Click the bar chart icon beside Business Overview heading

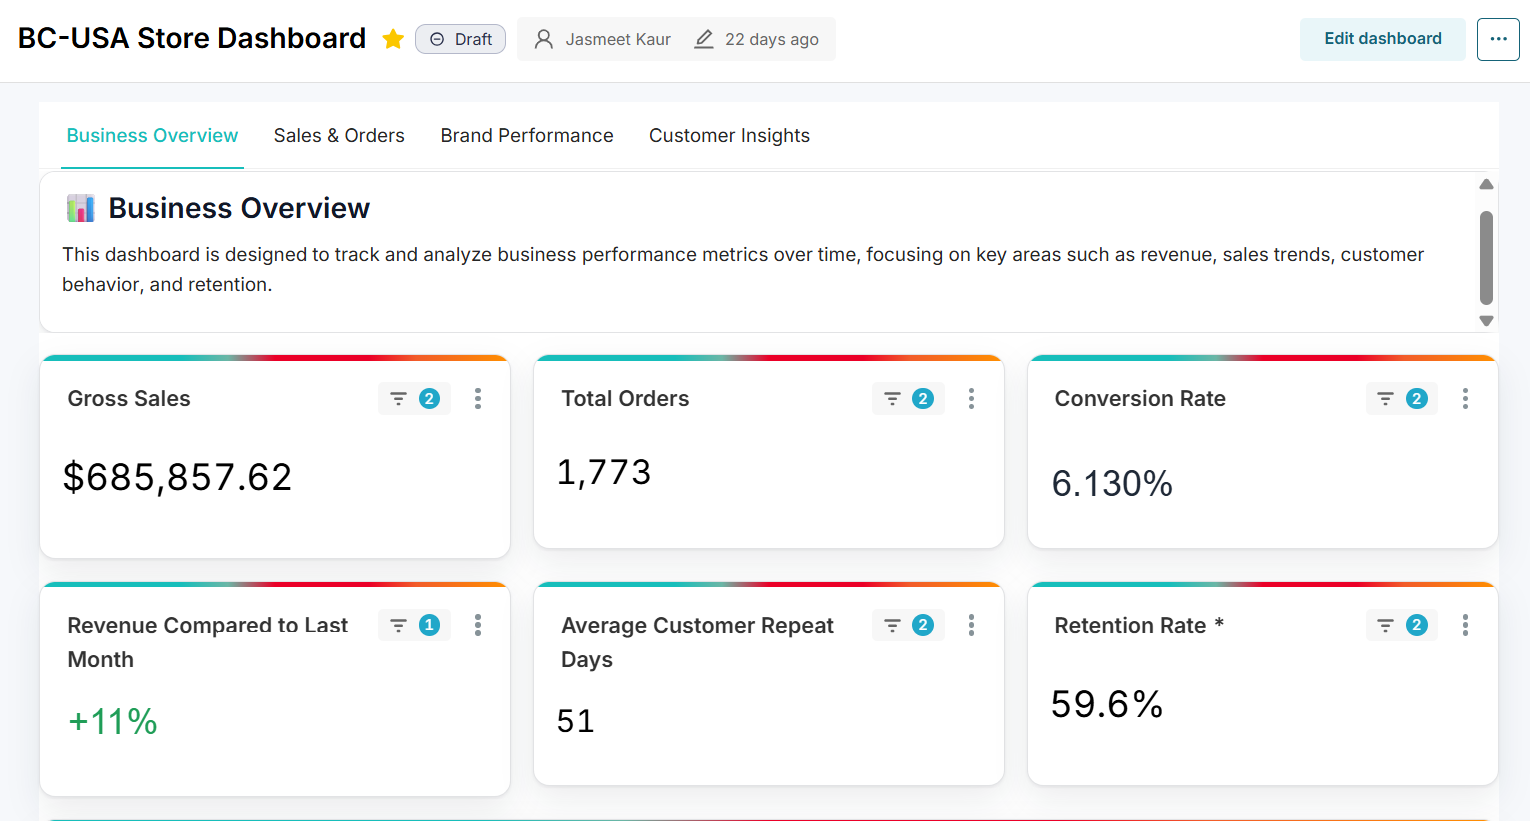(x=81, y=208)
